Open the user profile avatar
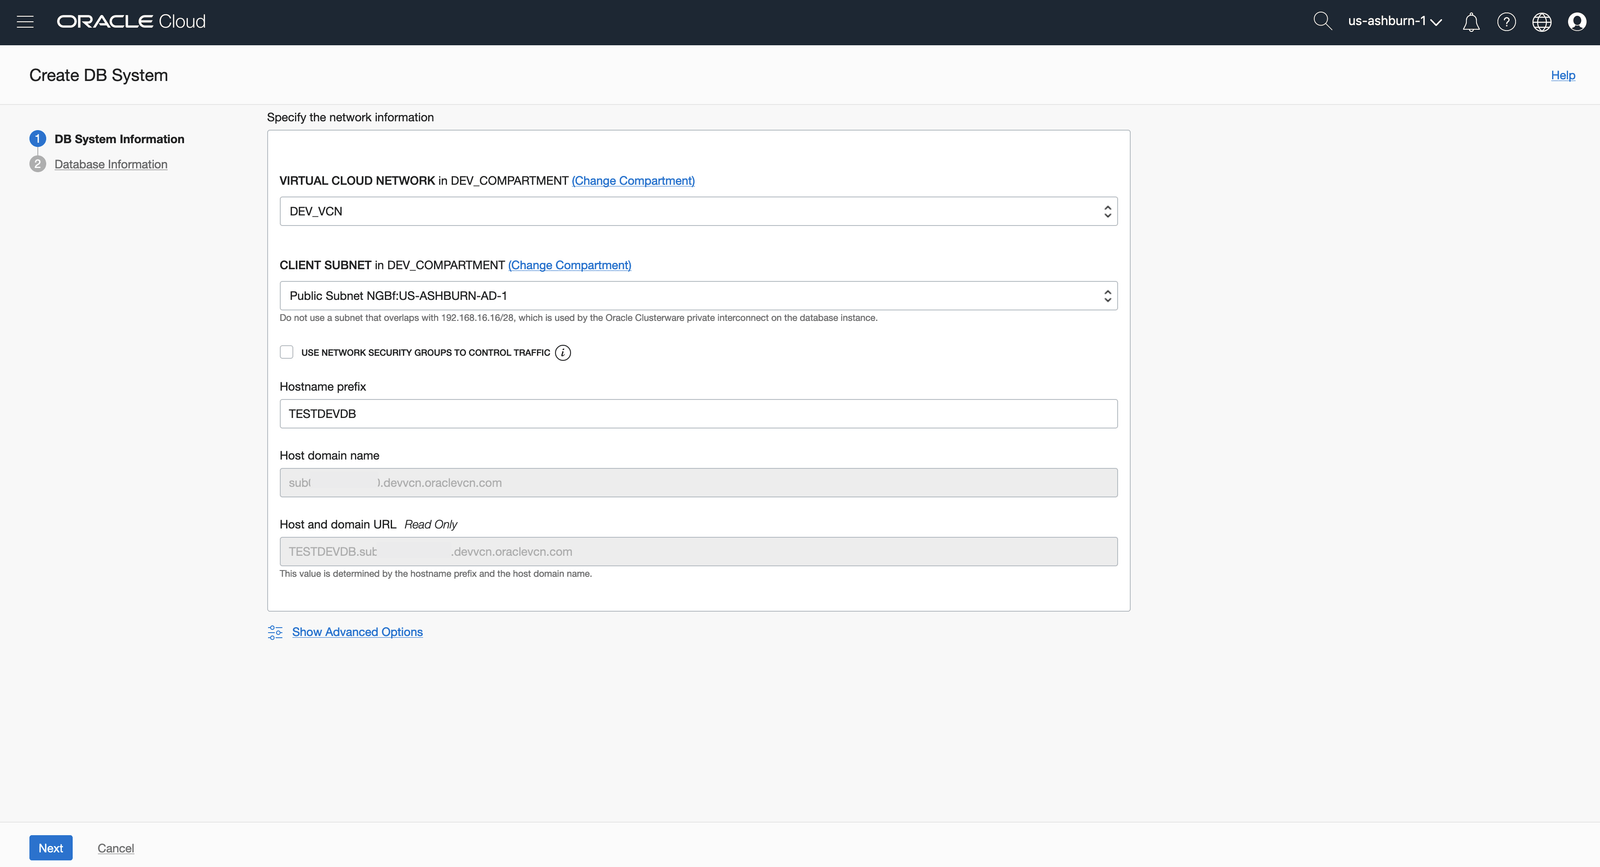 pos(1577,22)
